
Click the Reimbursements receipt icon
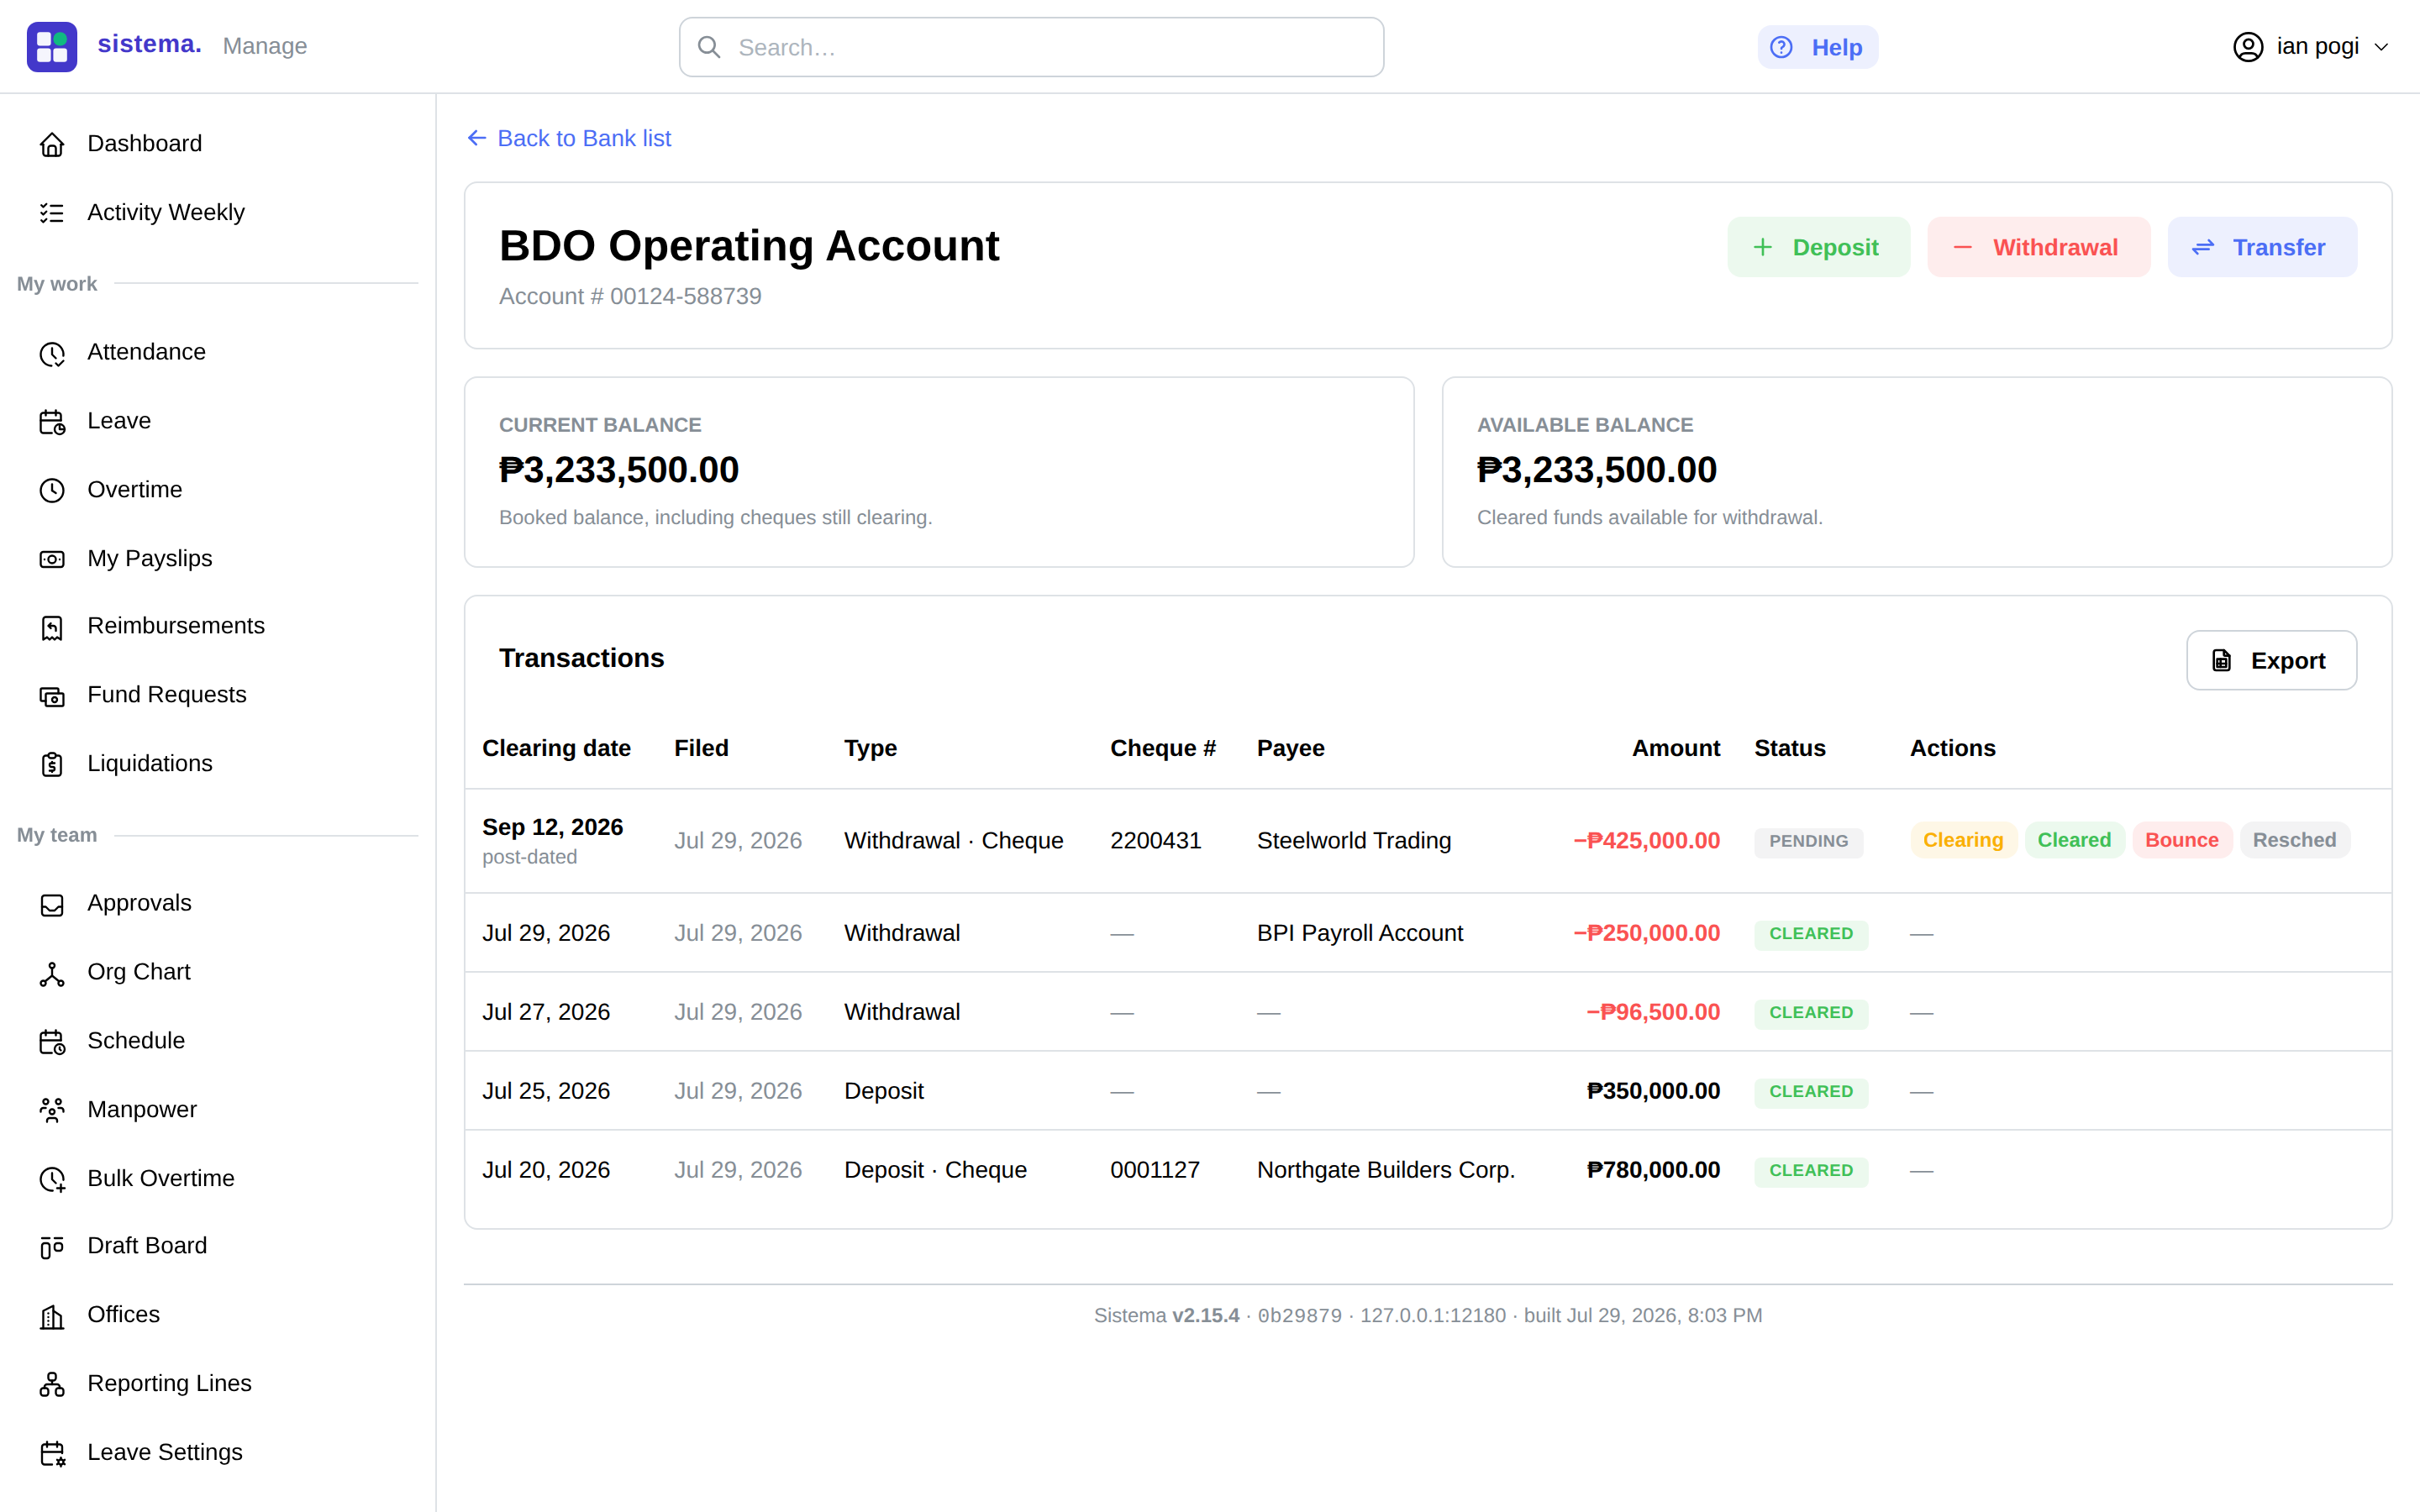pos(52,627)
